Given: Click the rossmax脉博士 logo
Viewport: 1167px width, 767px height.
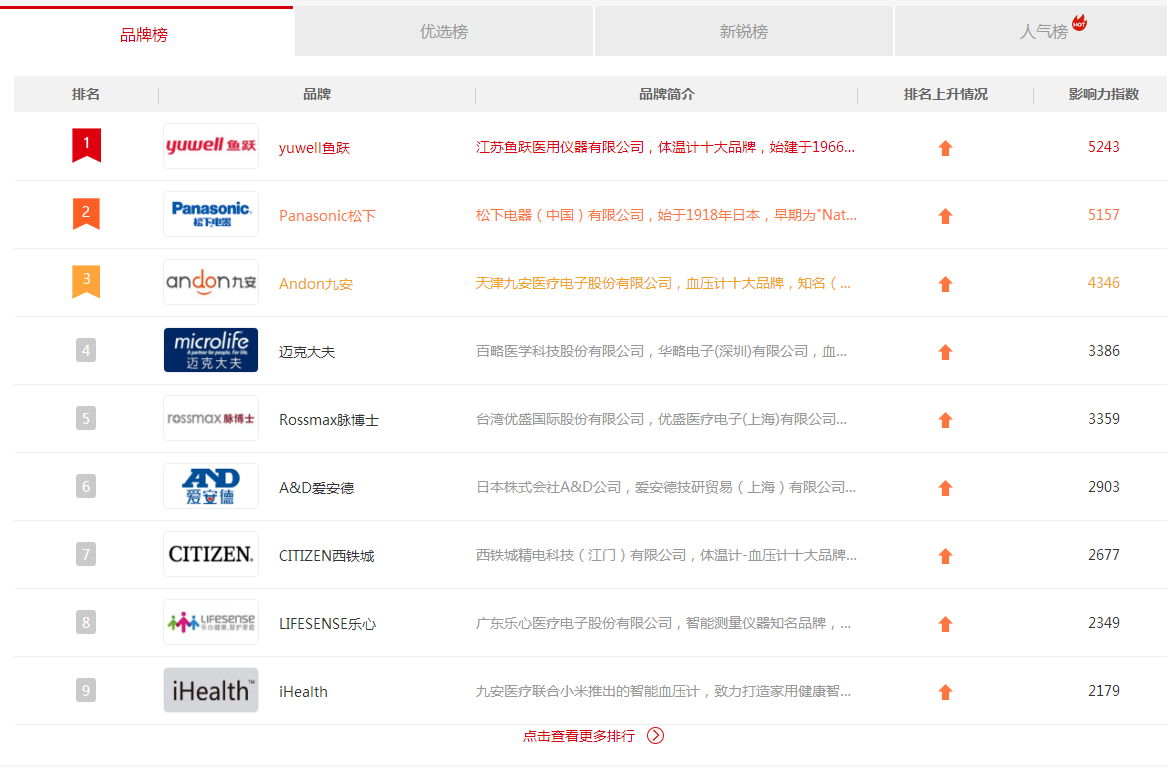Looking at the screenshot, I should click(211, 418).
